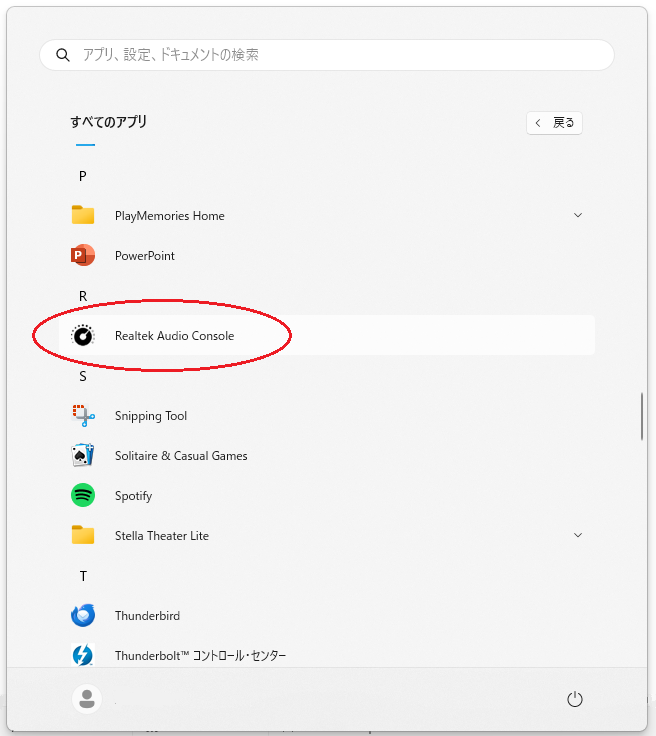The image size is (656, 736).
Task: Click the letter T section header
Action: tap(83, 576)
